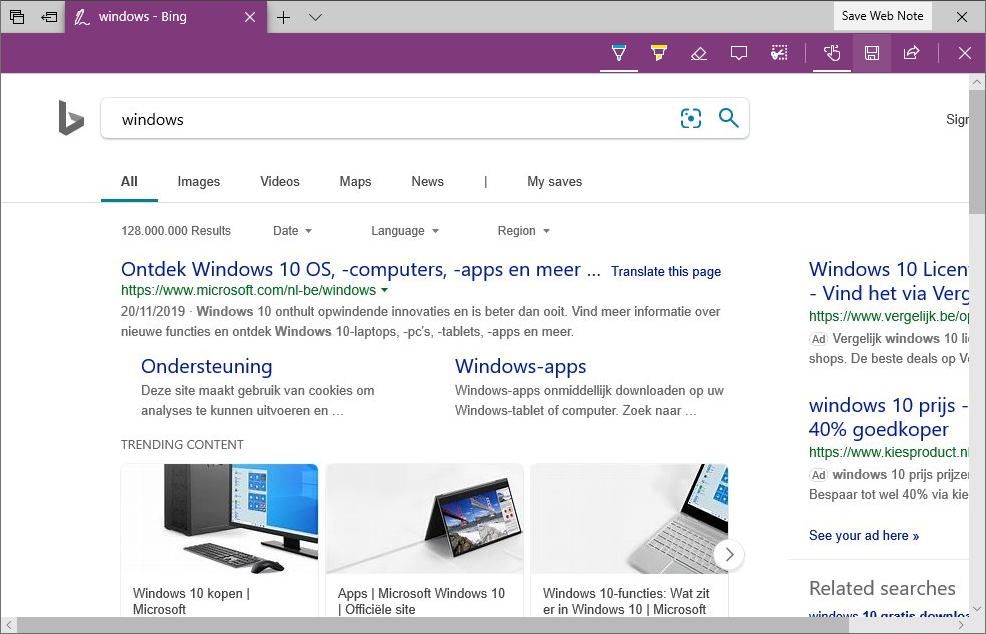Open the Maps results tab
Image resolution: width=986 pixels, height=634 pixels.
click(355, 182)
